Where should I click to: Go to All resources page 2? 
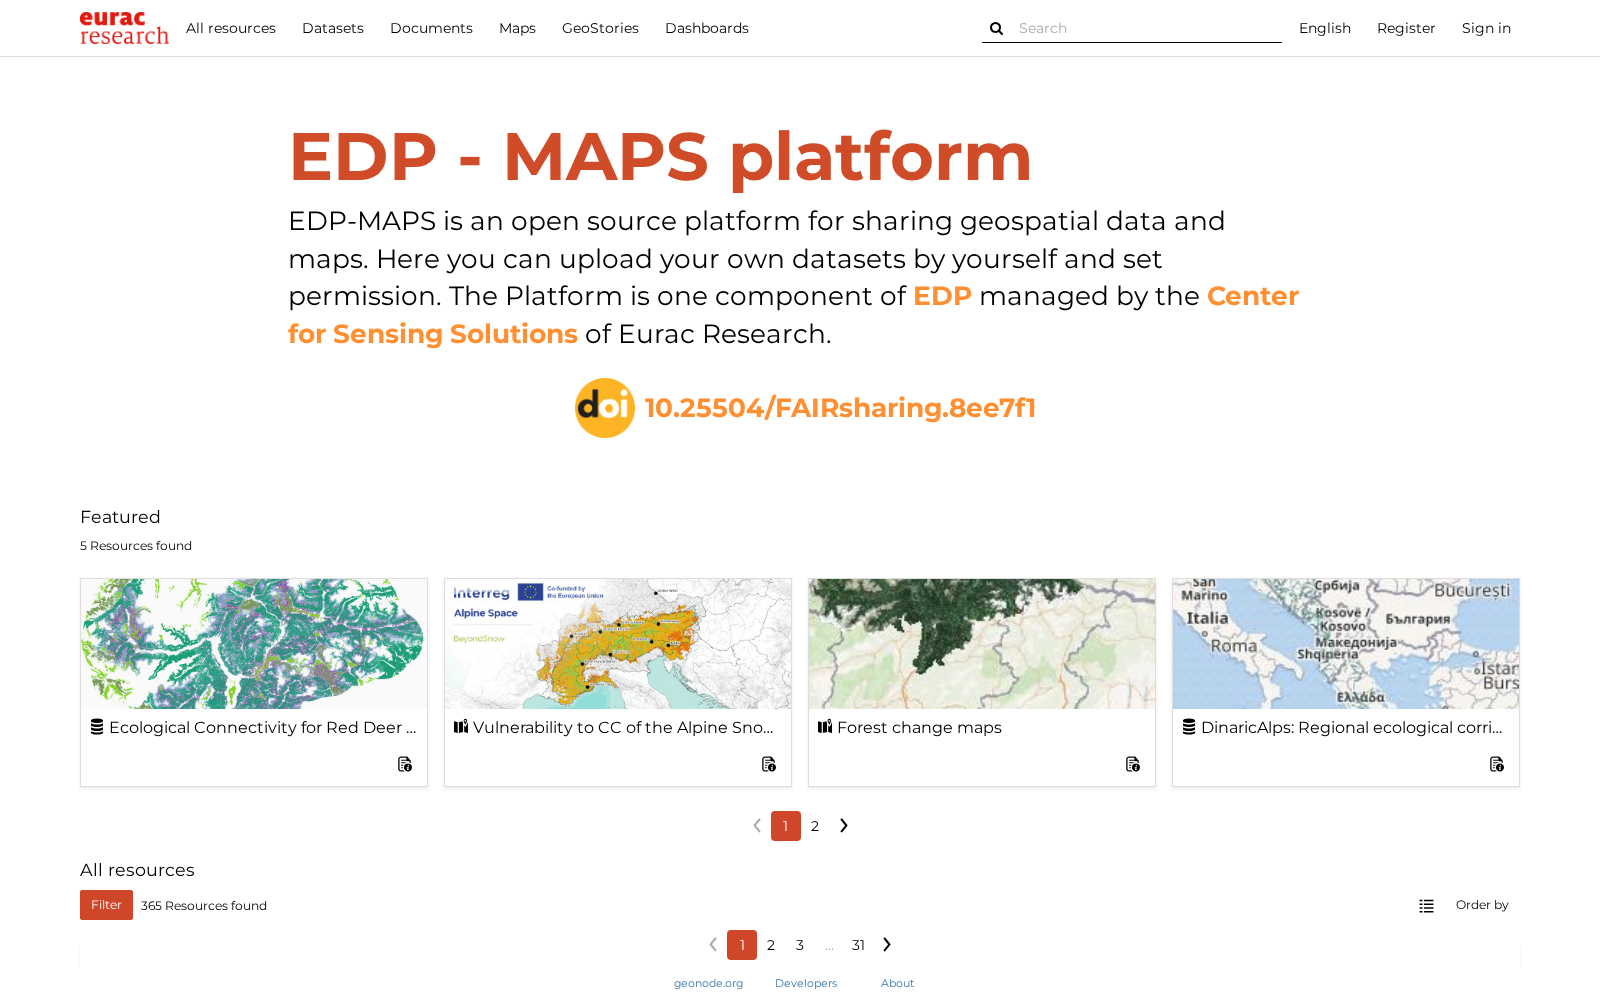coord(771,945)
